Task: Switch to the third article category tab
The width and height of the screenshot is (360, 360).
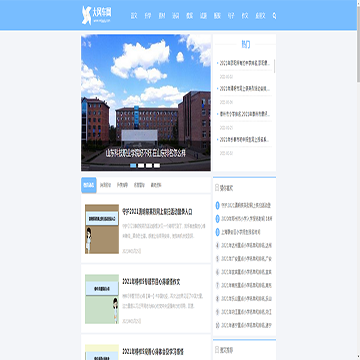Action: (122, 185)
